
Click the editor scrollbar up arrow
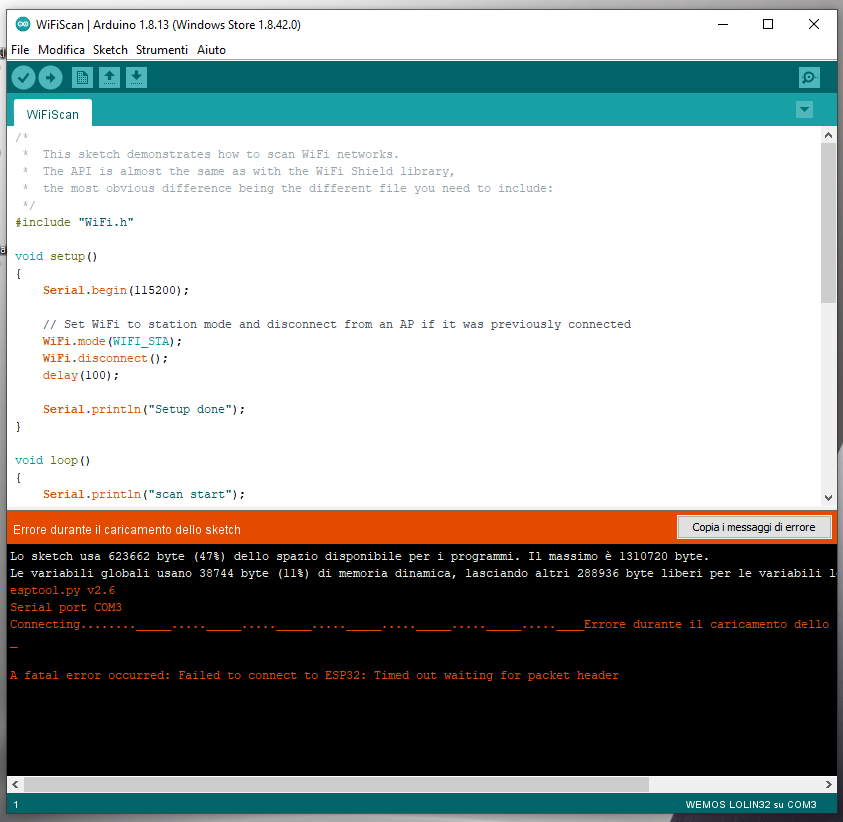click(828, 135)
